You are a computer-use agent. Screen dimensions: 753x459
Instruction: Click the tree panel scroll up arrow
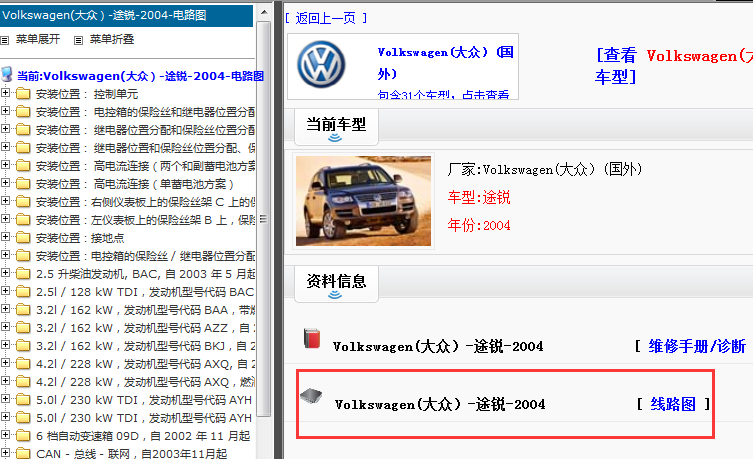264,12
